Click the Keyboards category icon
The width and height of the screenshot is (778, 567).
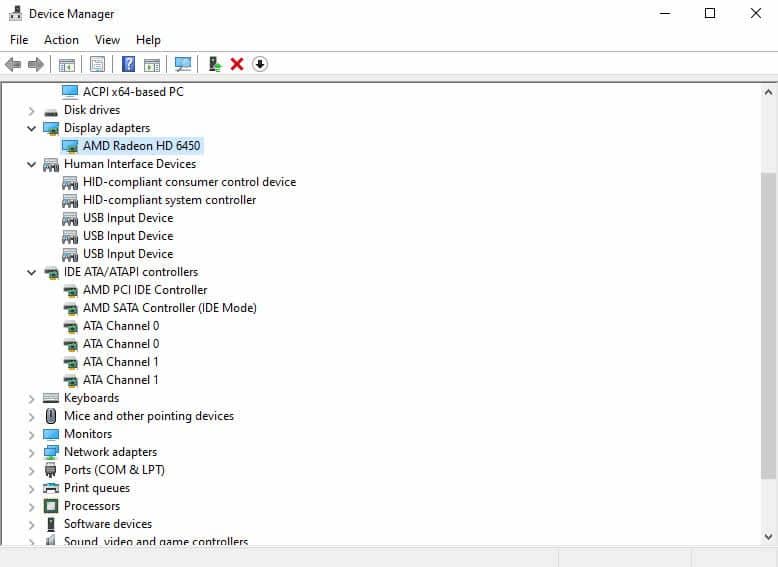[51, 398]
